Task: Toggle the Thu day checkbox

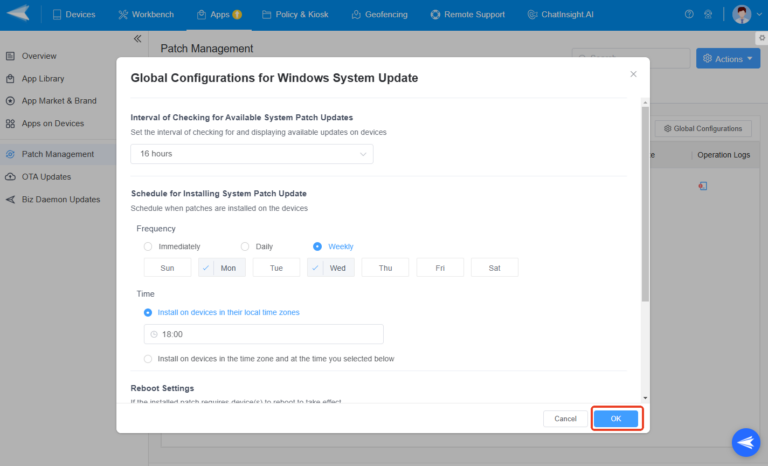Action: point(385,268)
